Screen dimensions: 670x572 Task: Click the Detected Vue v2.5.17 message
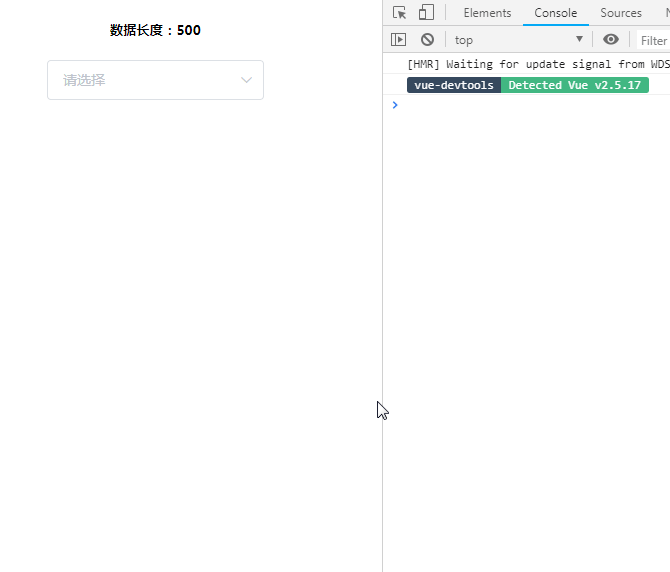click(x=575, y=85)
